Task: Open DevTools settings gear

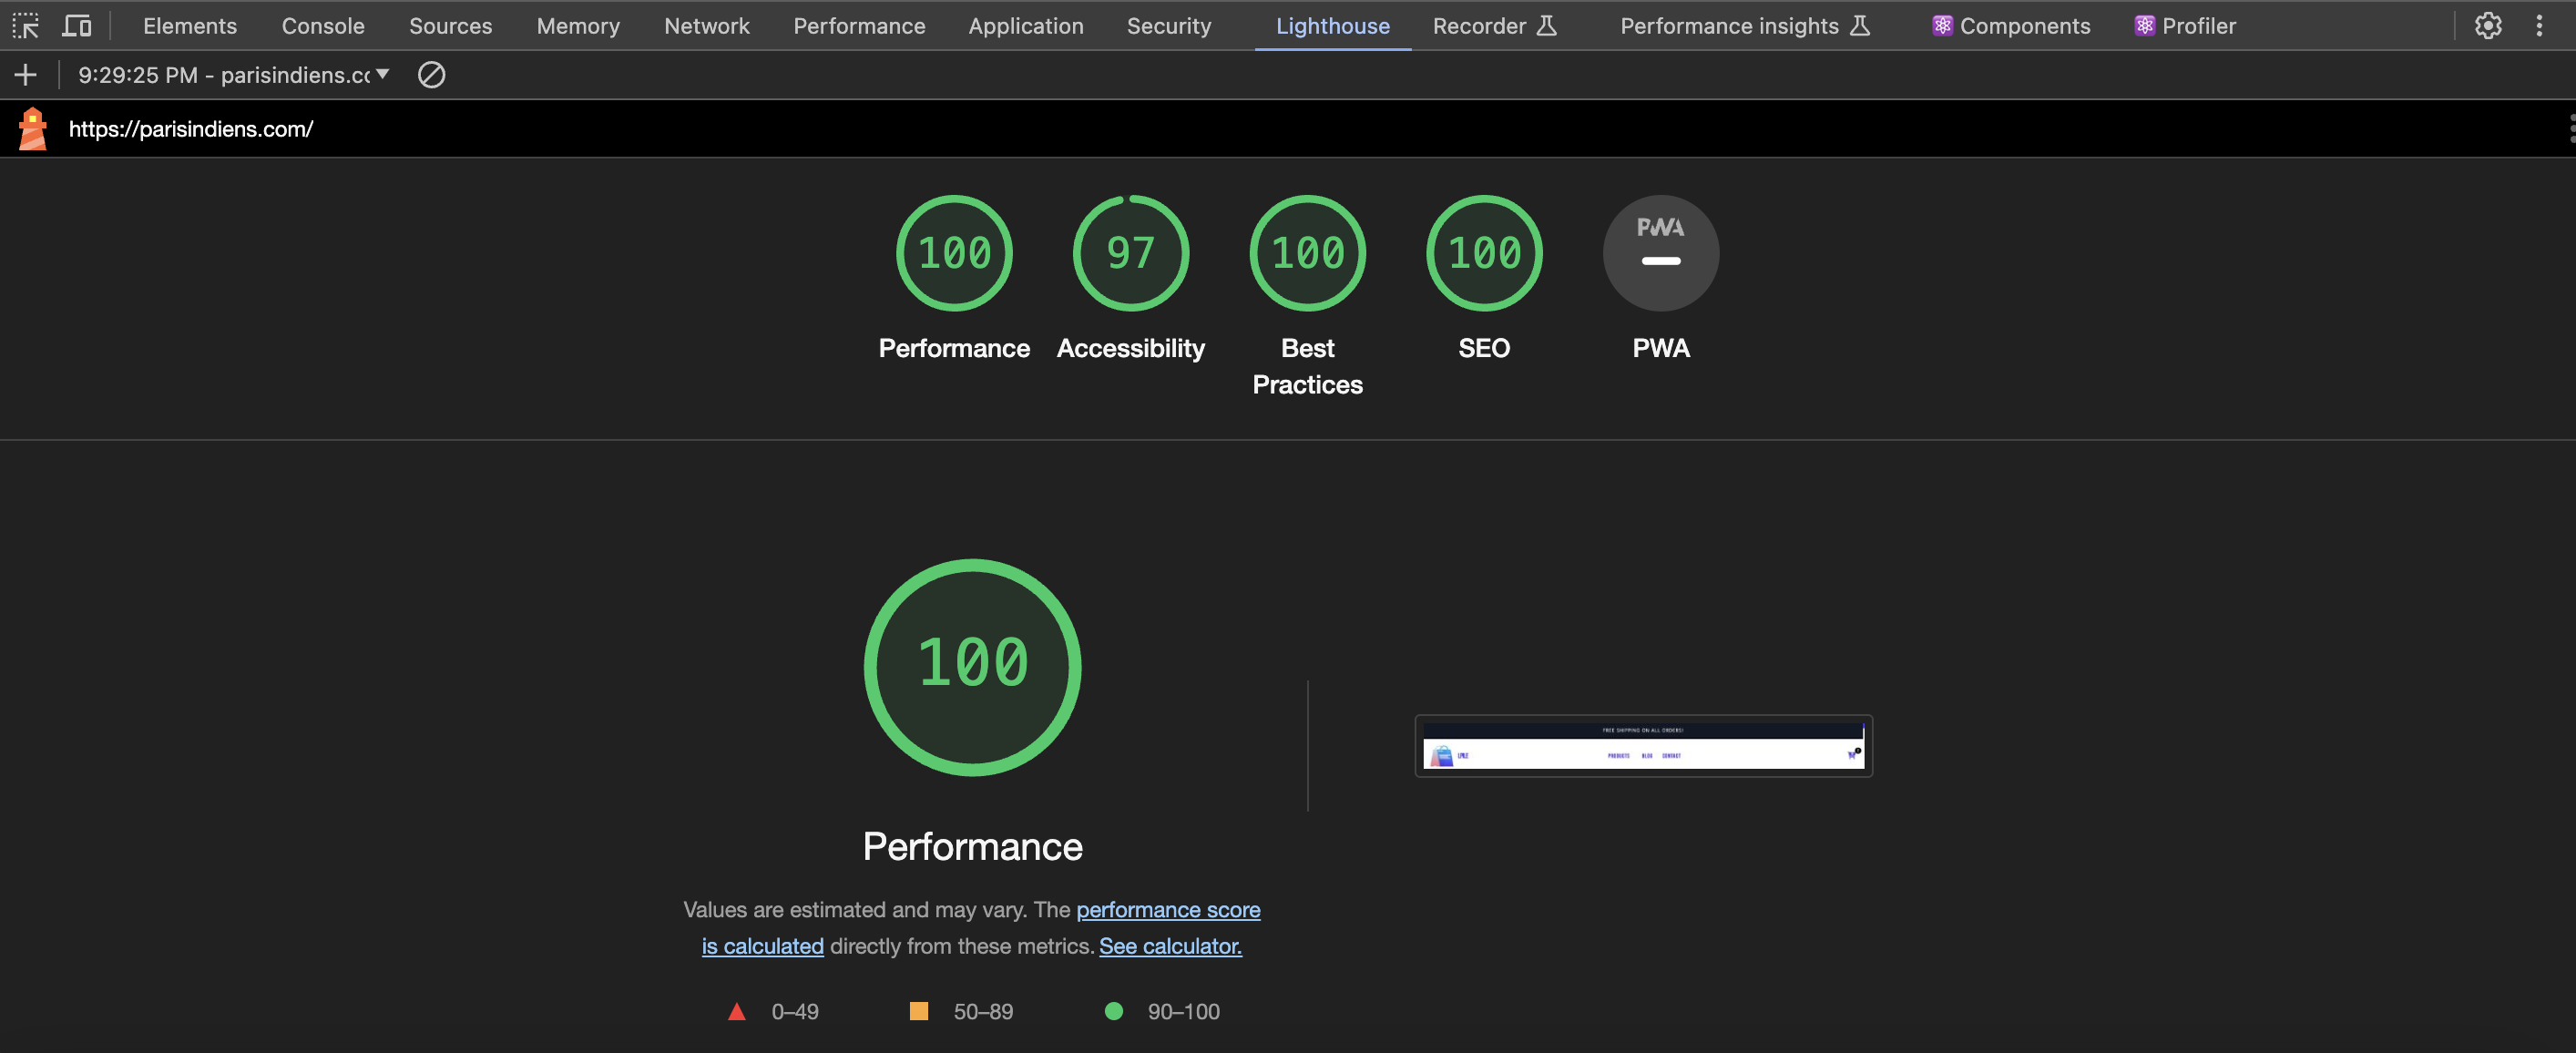Action: click(2488, 26)
